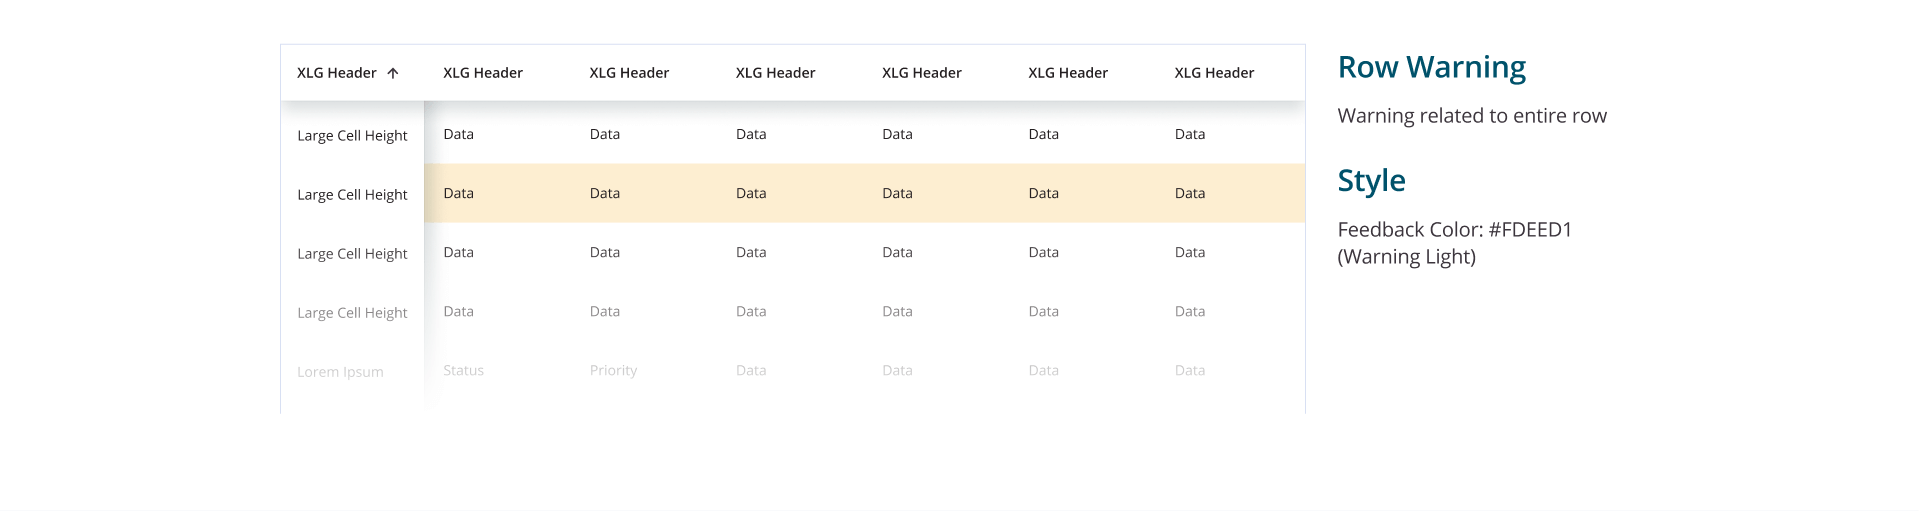Select Large Cell Height cell in top row

coord(352,136)
